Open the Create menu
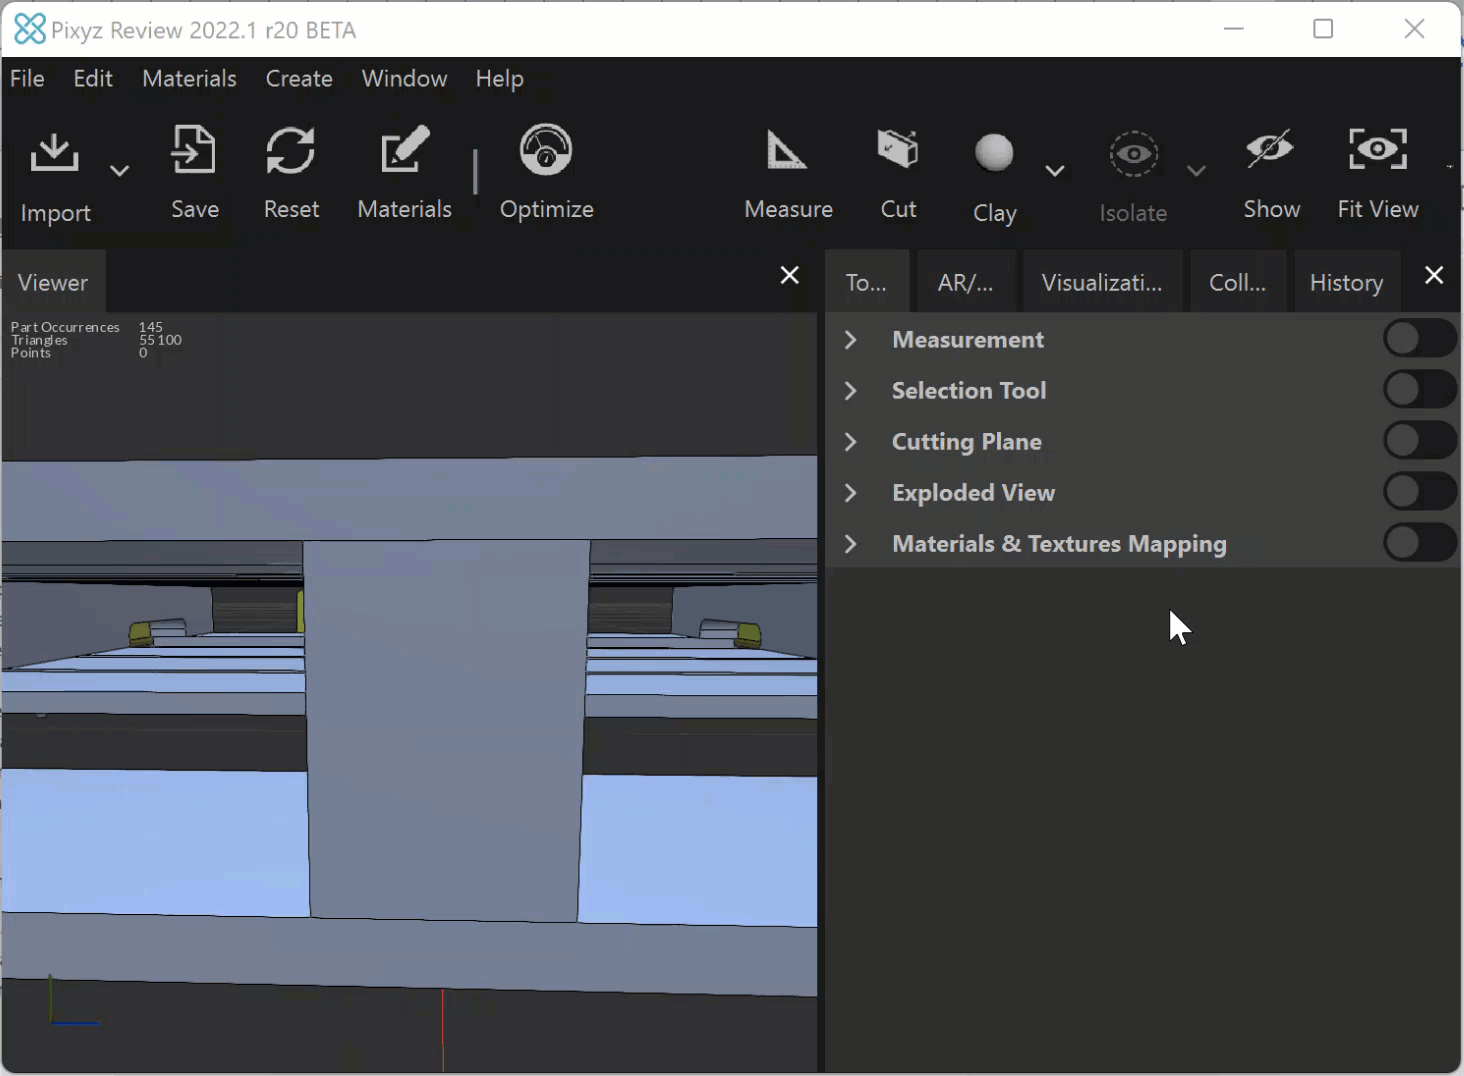This screenshot has height=1076, width=1464. pyautogui.click(x=299, y=78)
